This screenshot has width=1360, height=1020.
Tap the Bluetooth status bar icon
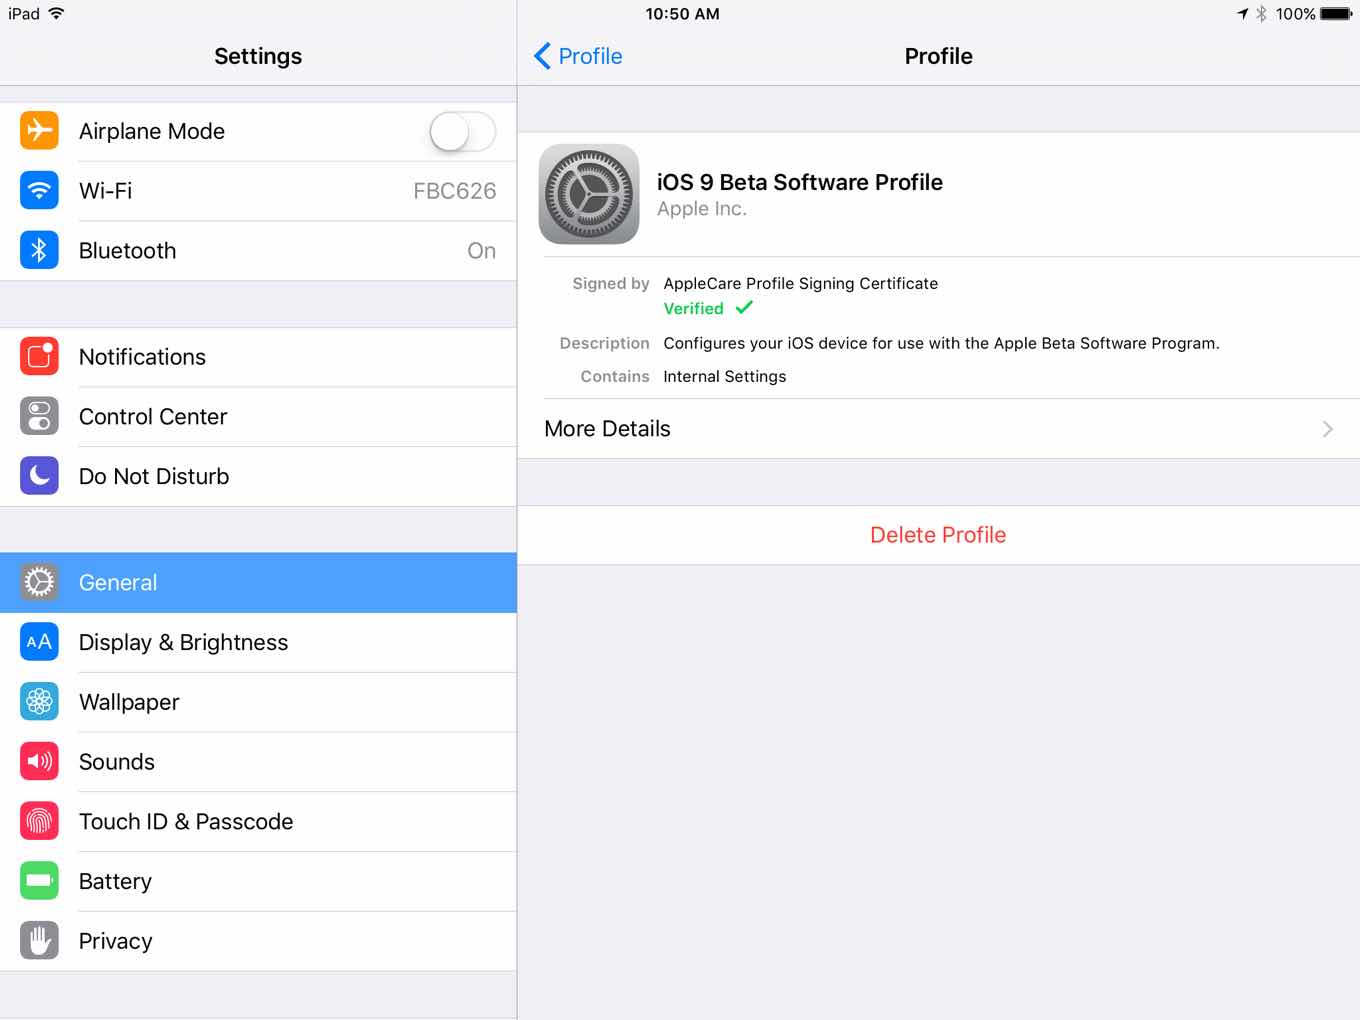pyautogui.click(x=1262, y=14)
